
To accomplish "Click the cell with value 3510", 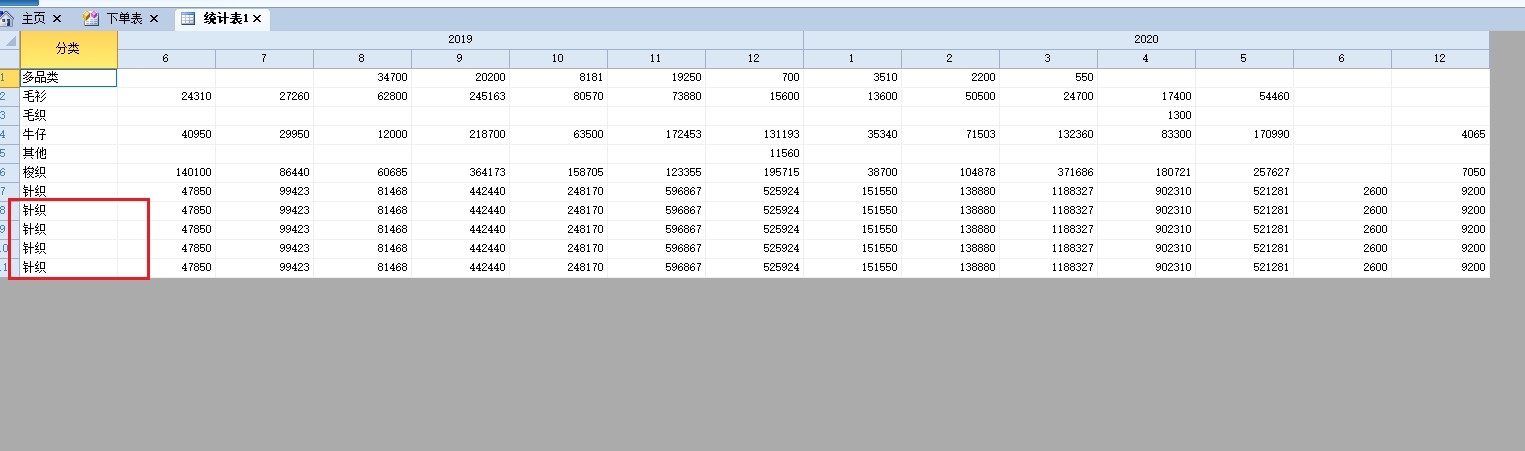I will pos(852,77).
